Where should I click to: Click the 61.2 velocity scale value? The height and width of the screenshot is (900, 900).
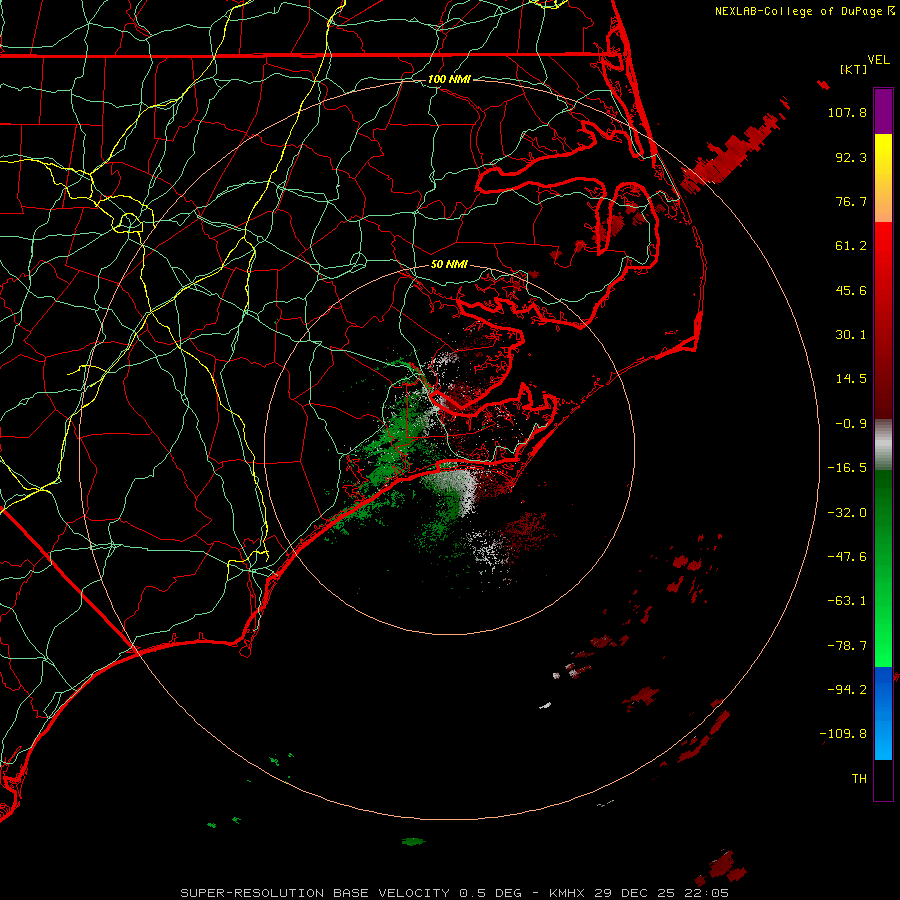coord(851,246)
